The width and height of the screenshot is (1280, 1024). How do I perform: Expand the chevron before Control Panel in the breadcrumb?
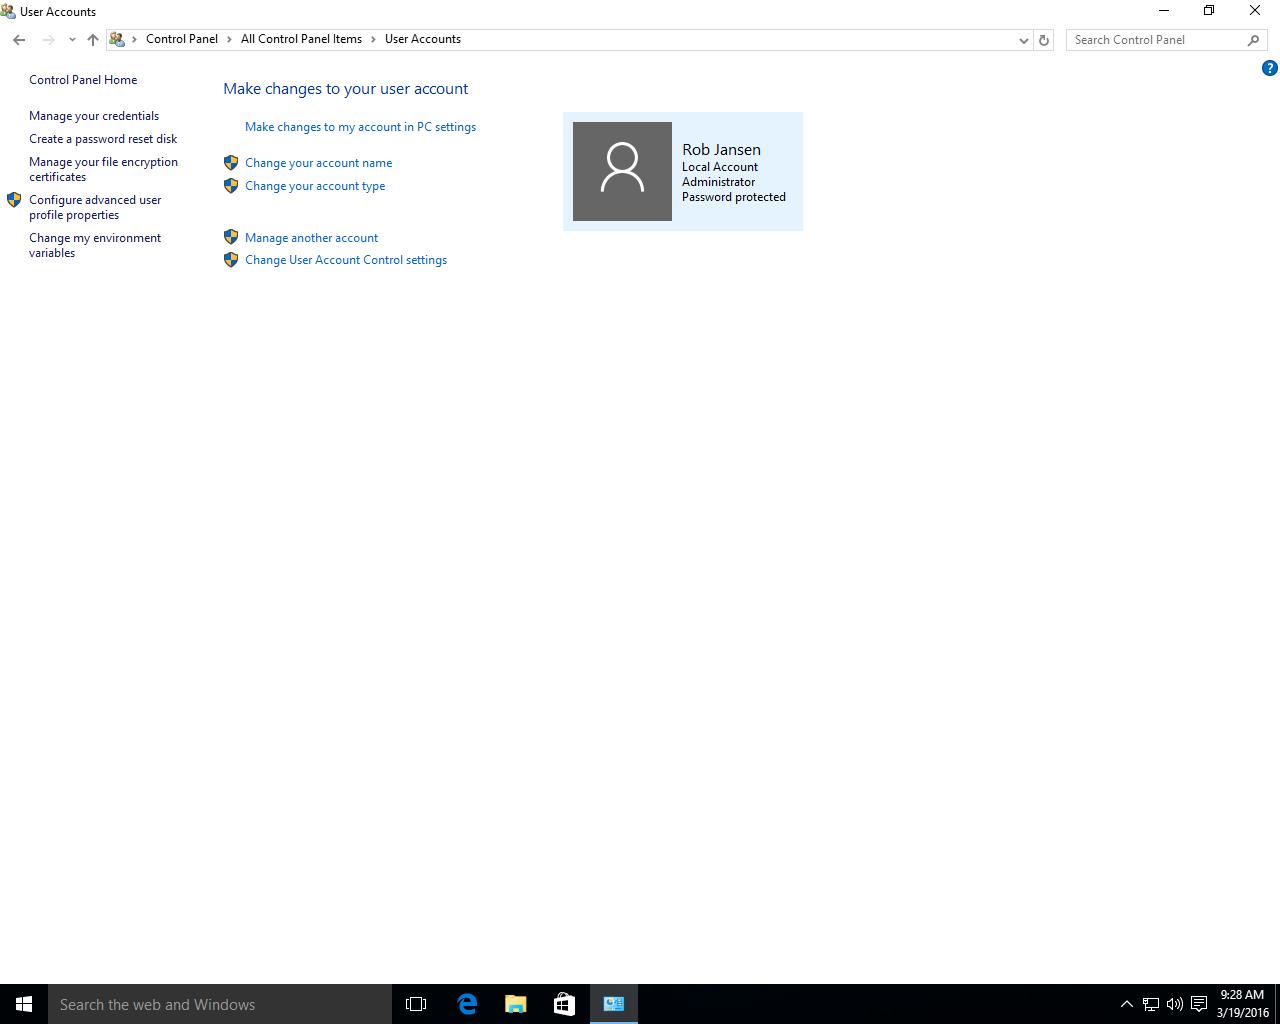(135, 39)
